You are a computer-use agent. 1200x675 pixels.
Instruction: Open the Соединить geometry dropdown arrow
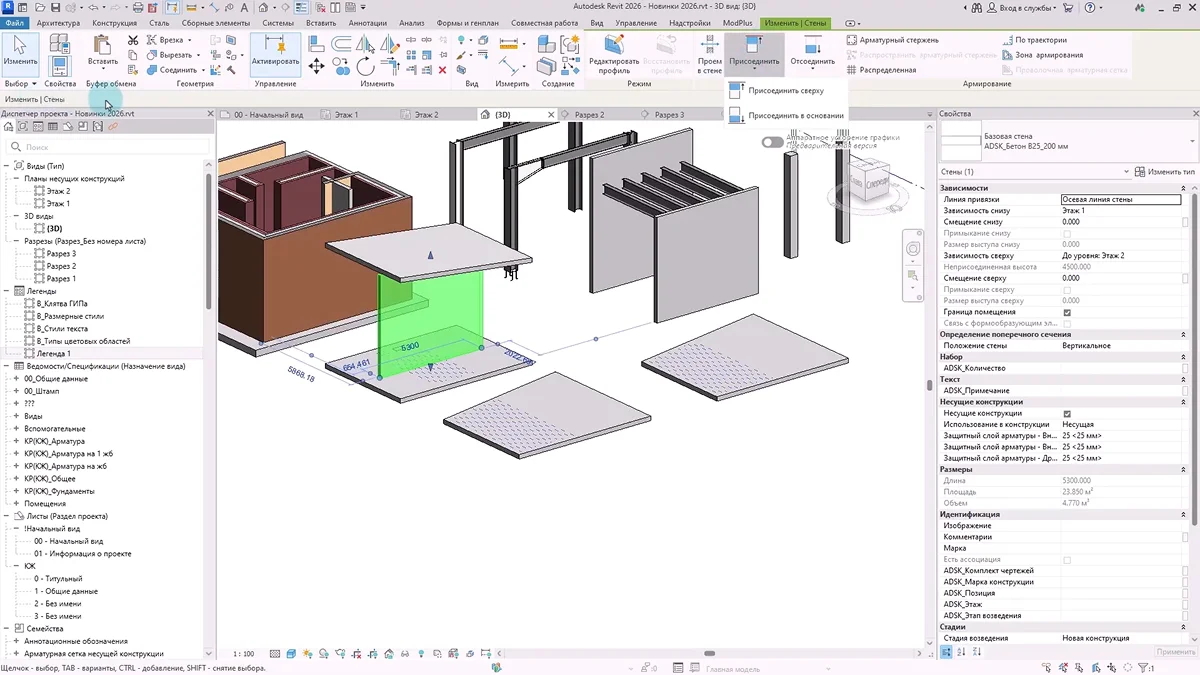202,71
